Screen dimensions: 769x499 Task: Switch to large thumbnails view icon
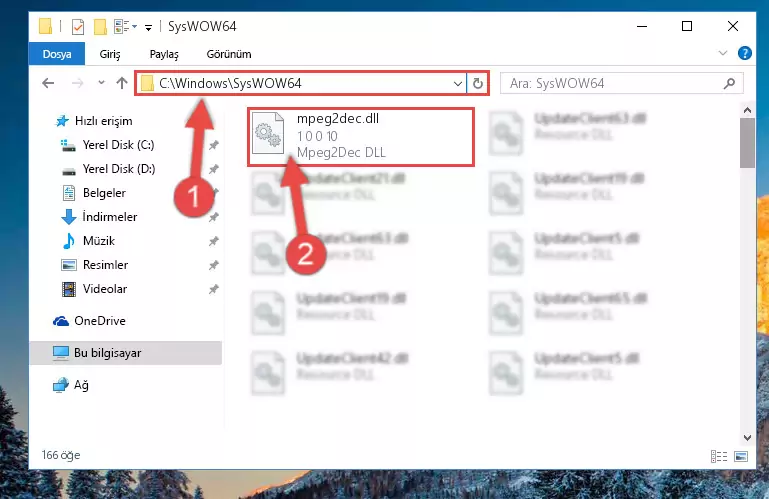tap(741, 456)
